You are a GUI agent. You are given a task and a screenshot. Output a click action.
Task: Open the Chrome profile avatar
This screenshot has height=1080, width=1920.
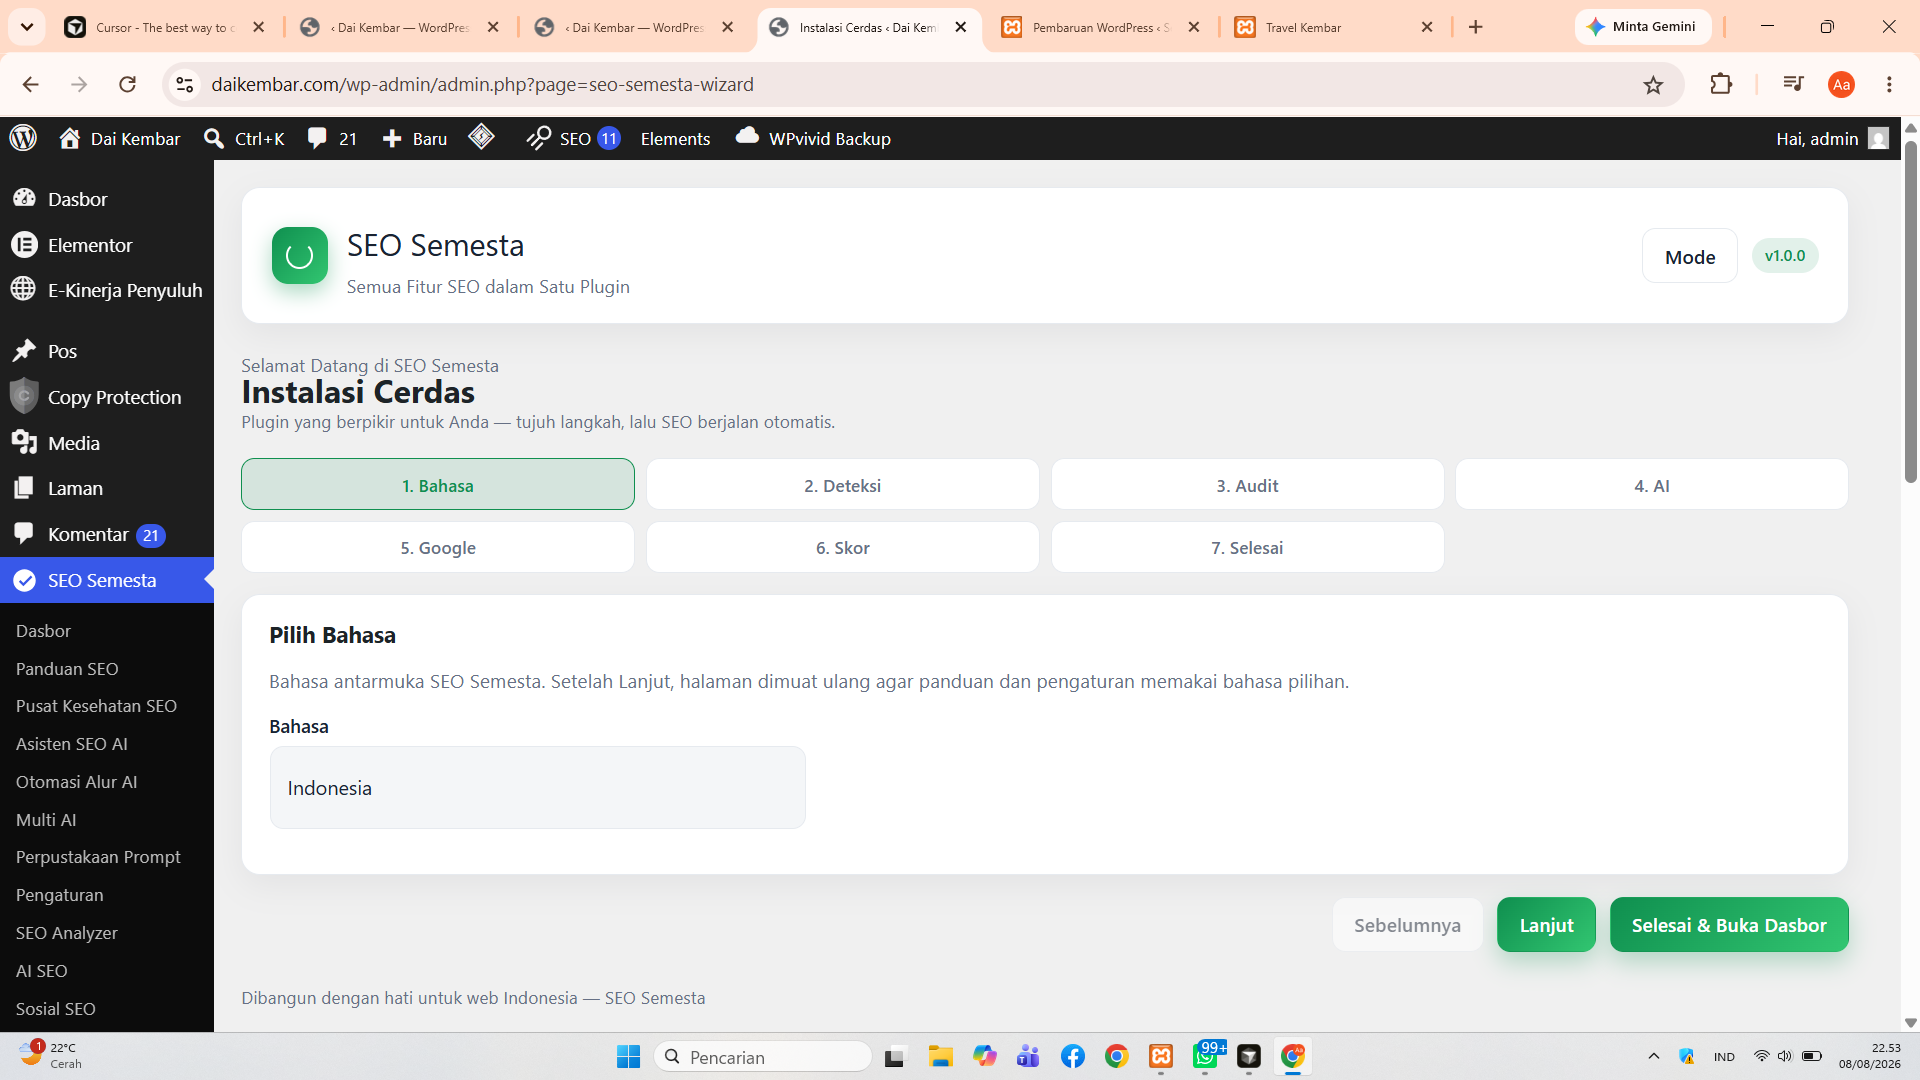coord(1841,85)
